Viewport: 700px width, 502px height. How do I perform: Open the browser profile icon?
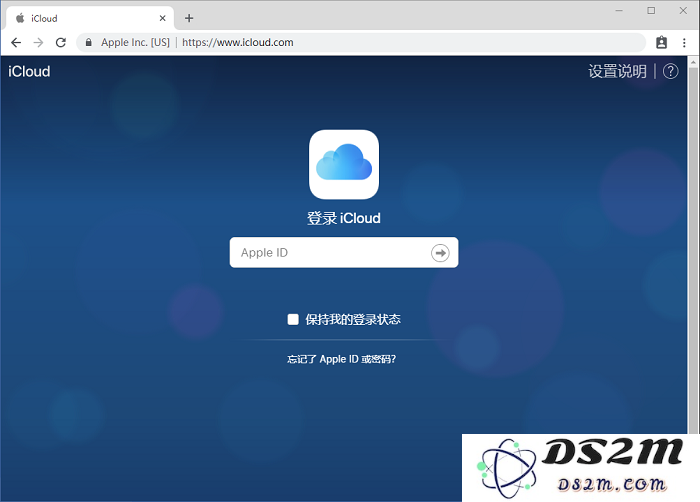click(x=661, y=42)
